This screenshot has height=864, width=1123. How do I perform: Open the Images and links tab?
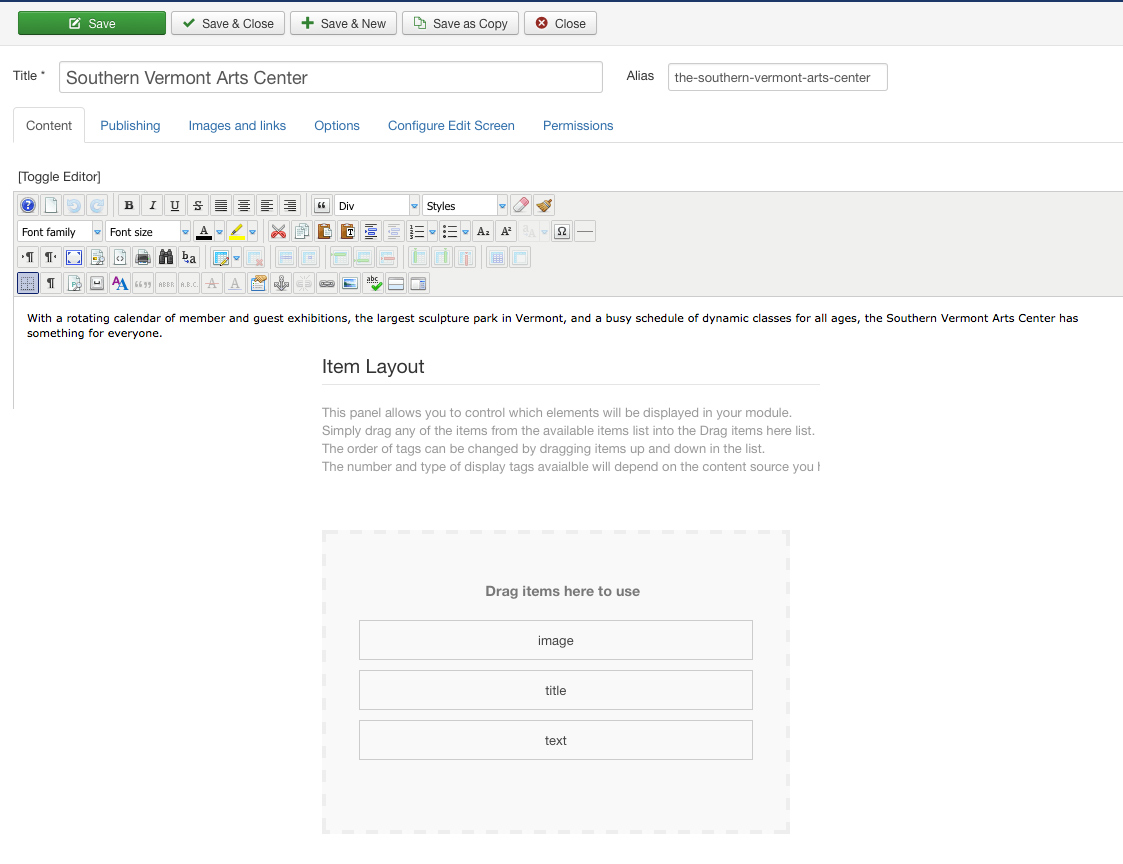point(237,125)
